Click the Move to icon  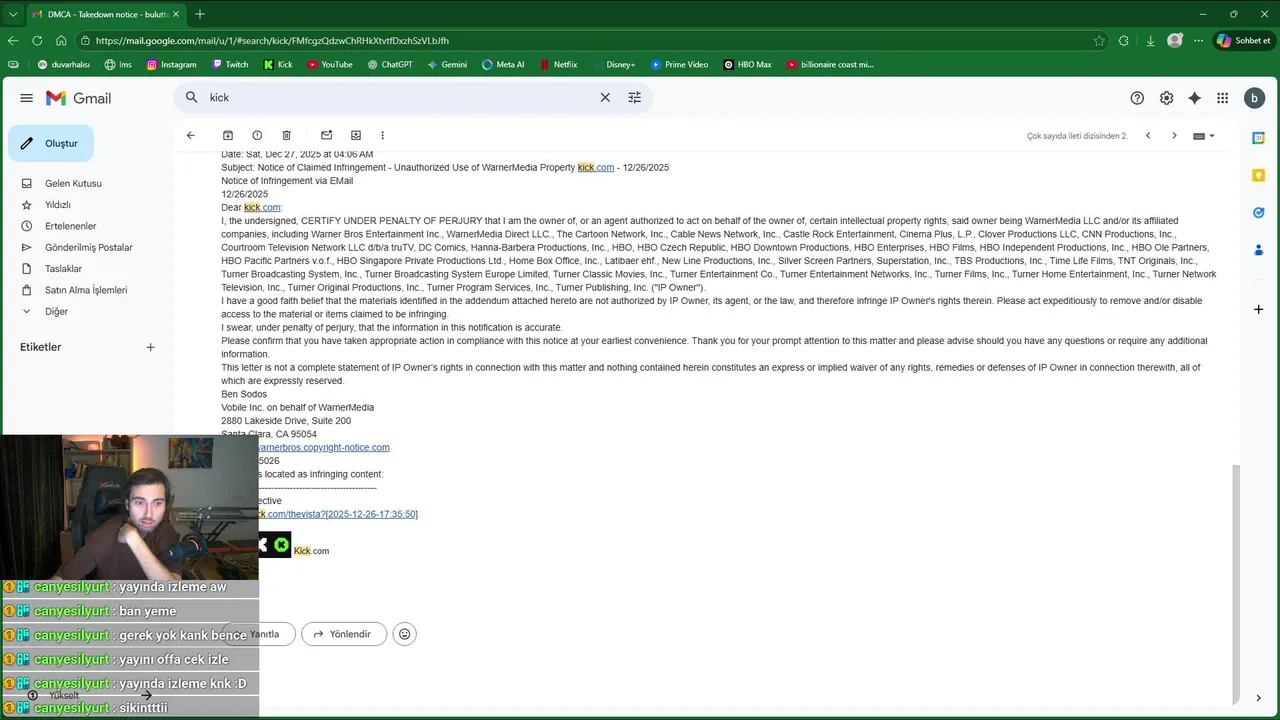click(355, 135)
